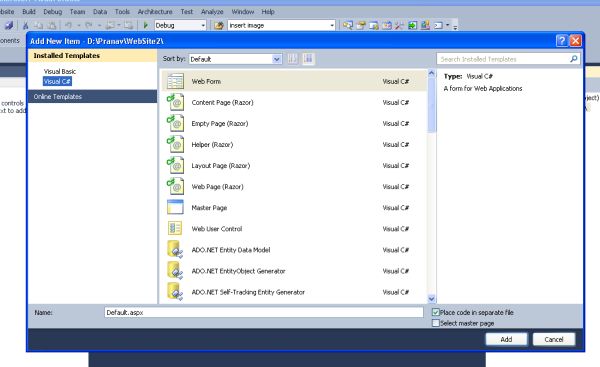
Task: Click the Name field containing Default.aspx
Action: pyautogui.click(x=264, y=312)
